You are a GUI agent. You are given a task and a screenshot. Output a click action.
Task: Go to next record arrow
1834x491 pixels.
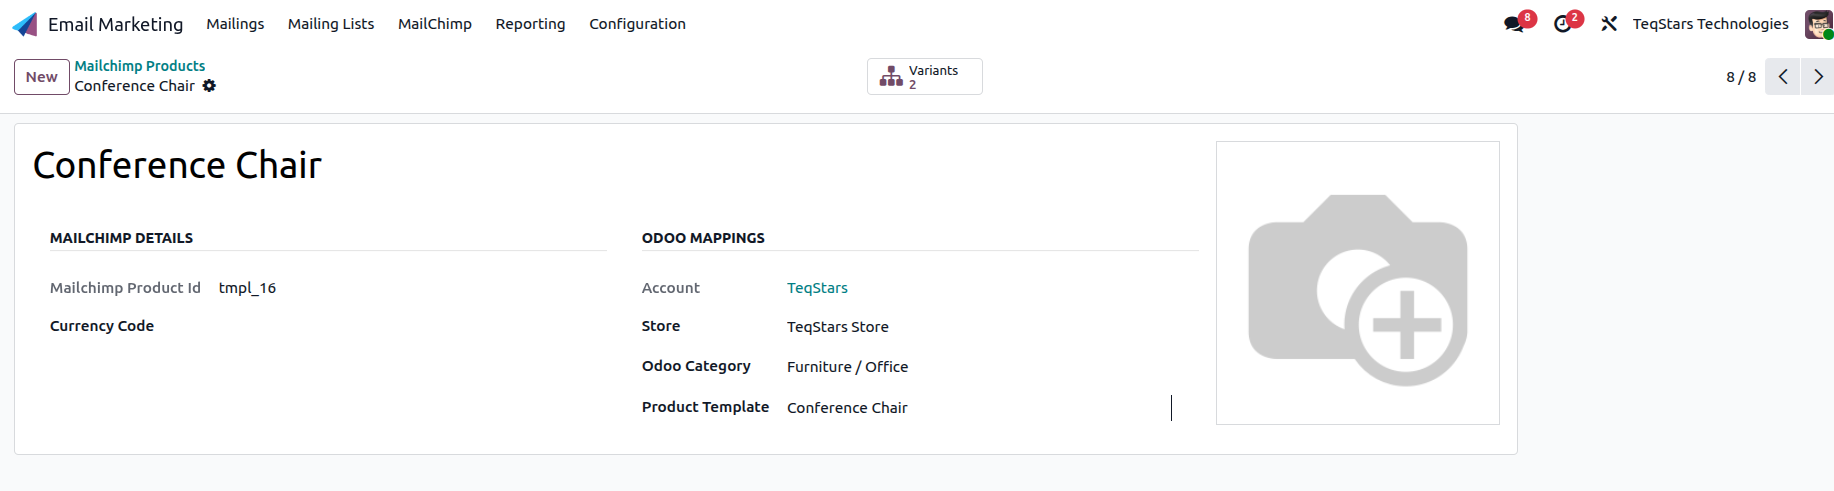click(1818, 77)
